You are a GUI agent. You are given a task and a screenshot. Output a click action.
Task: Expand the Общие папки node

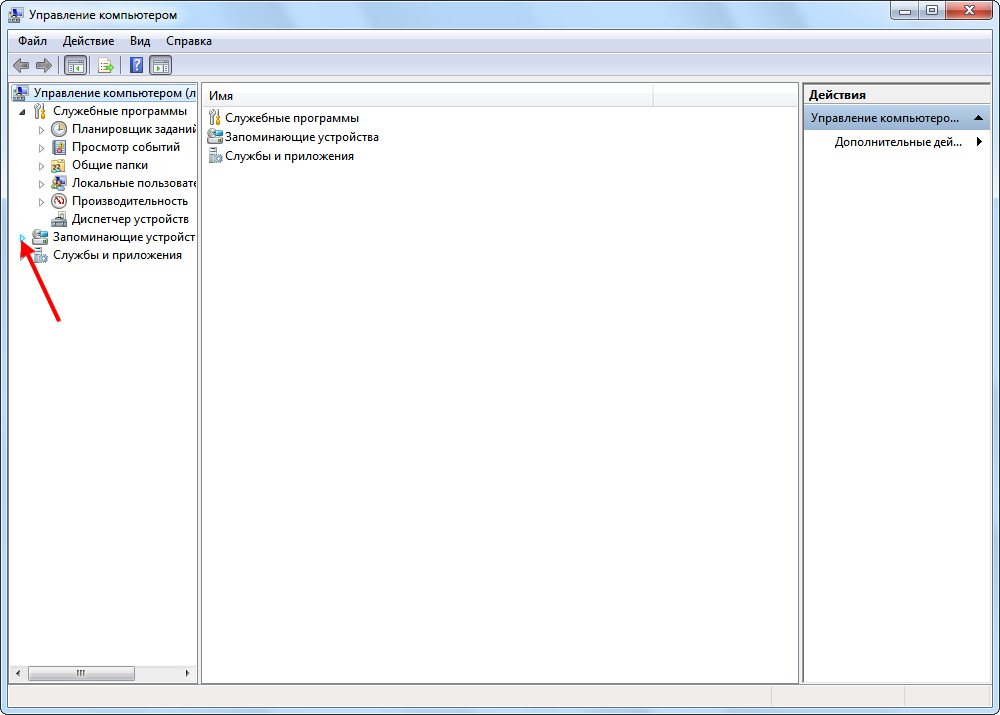pyautogui.click(x=41, y=166)
